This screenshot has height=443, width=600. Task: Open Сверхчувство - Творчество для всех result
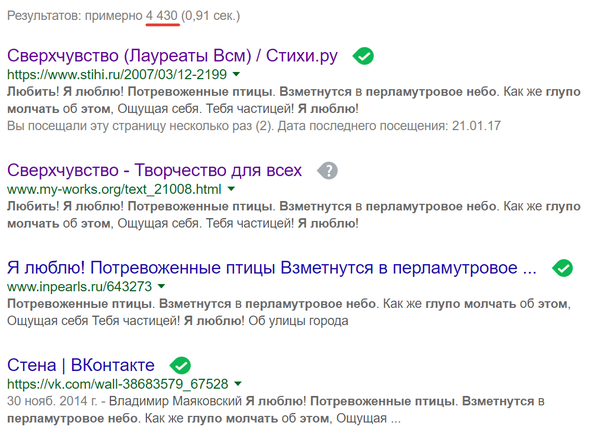(x=154, y=171)
